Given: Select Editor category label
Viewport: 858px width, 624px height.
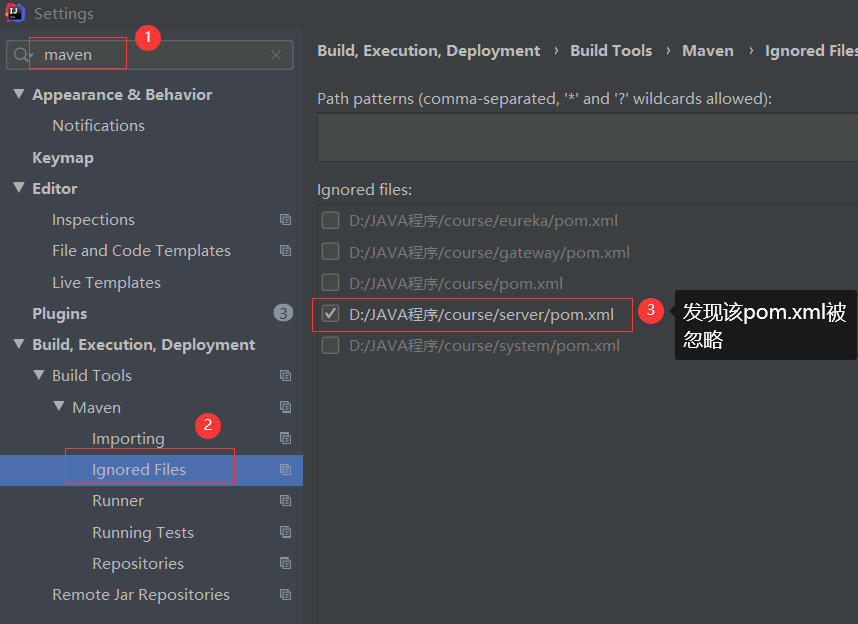Looking at the screenshot, I should pyautogui.click(x=55, y=189).
